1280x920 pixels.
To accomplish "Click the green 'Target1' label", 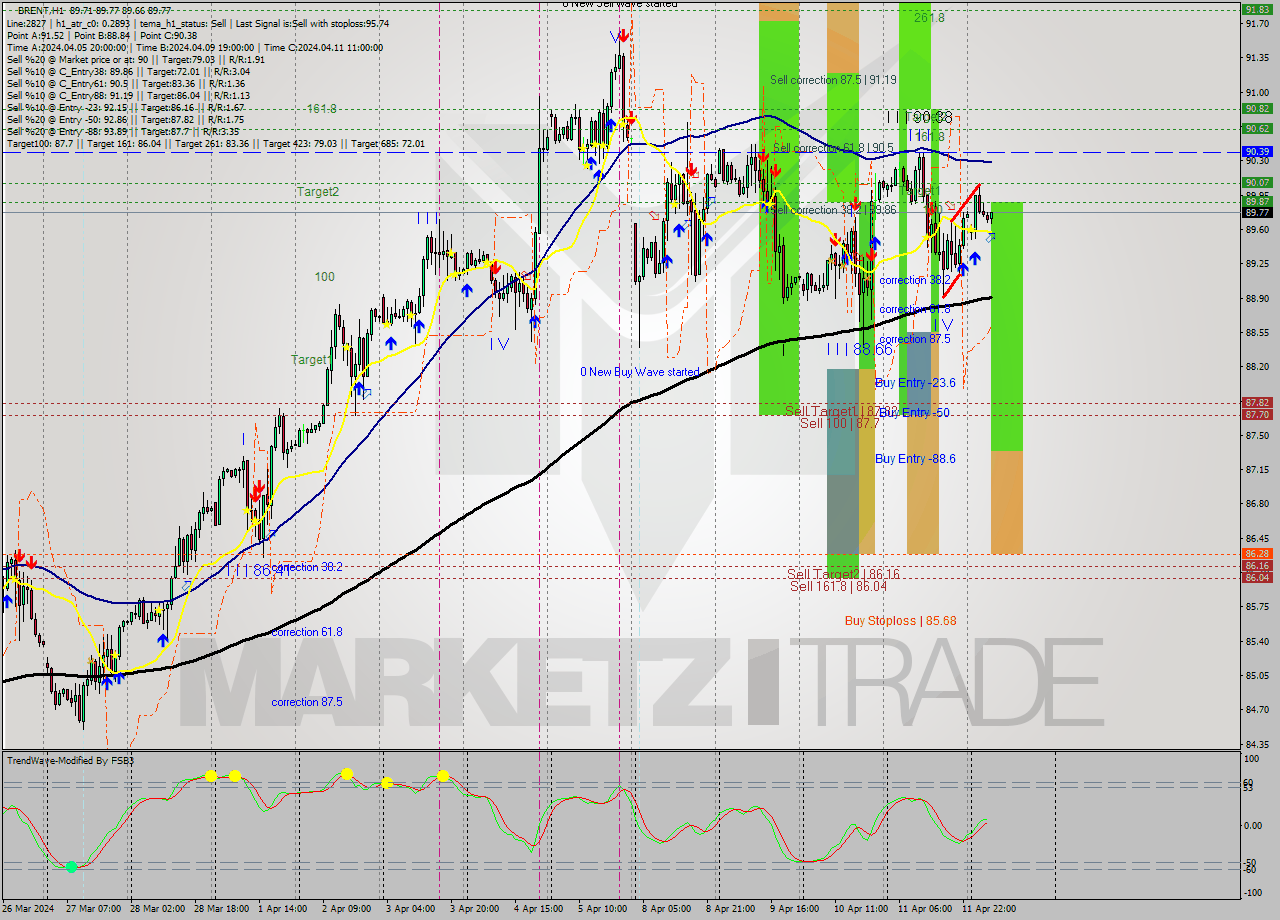I will point(311,360).
